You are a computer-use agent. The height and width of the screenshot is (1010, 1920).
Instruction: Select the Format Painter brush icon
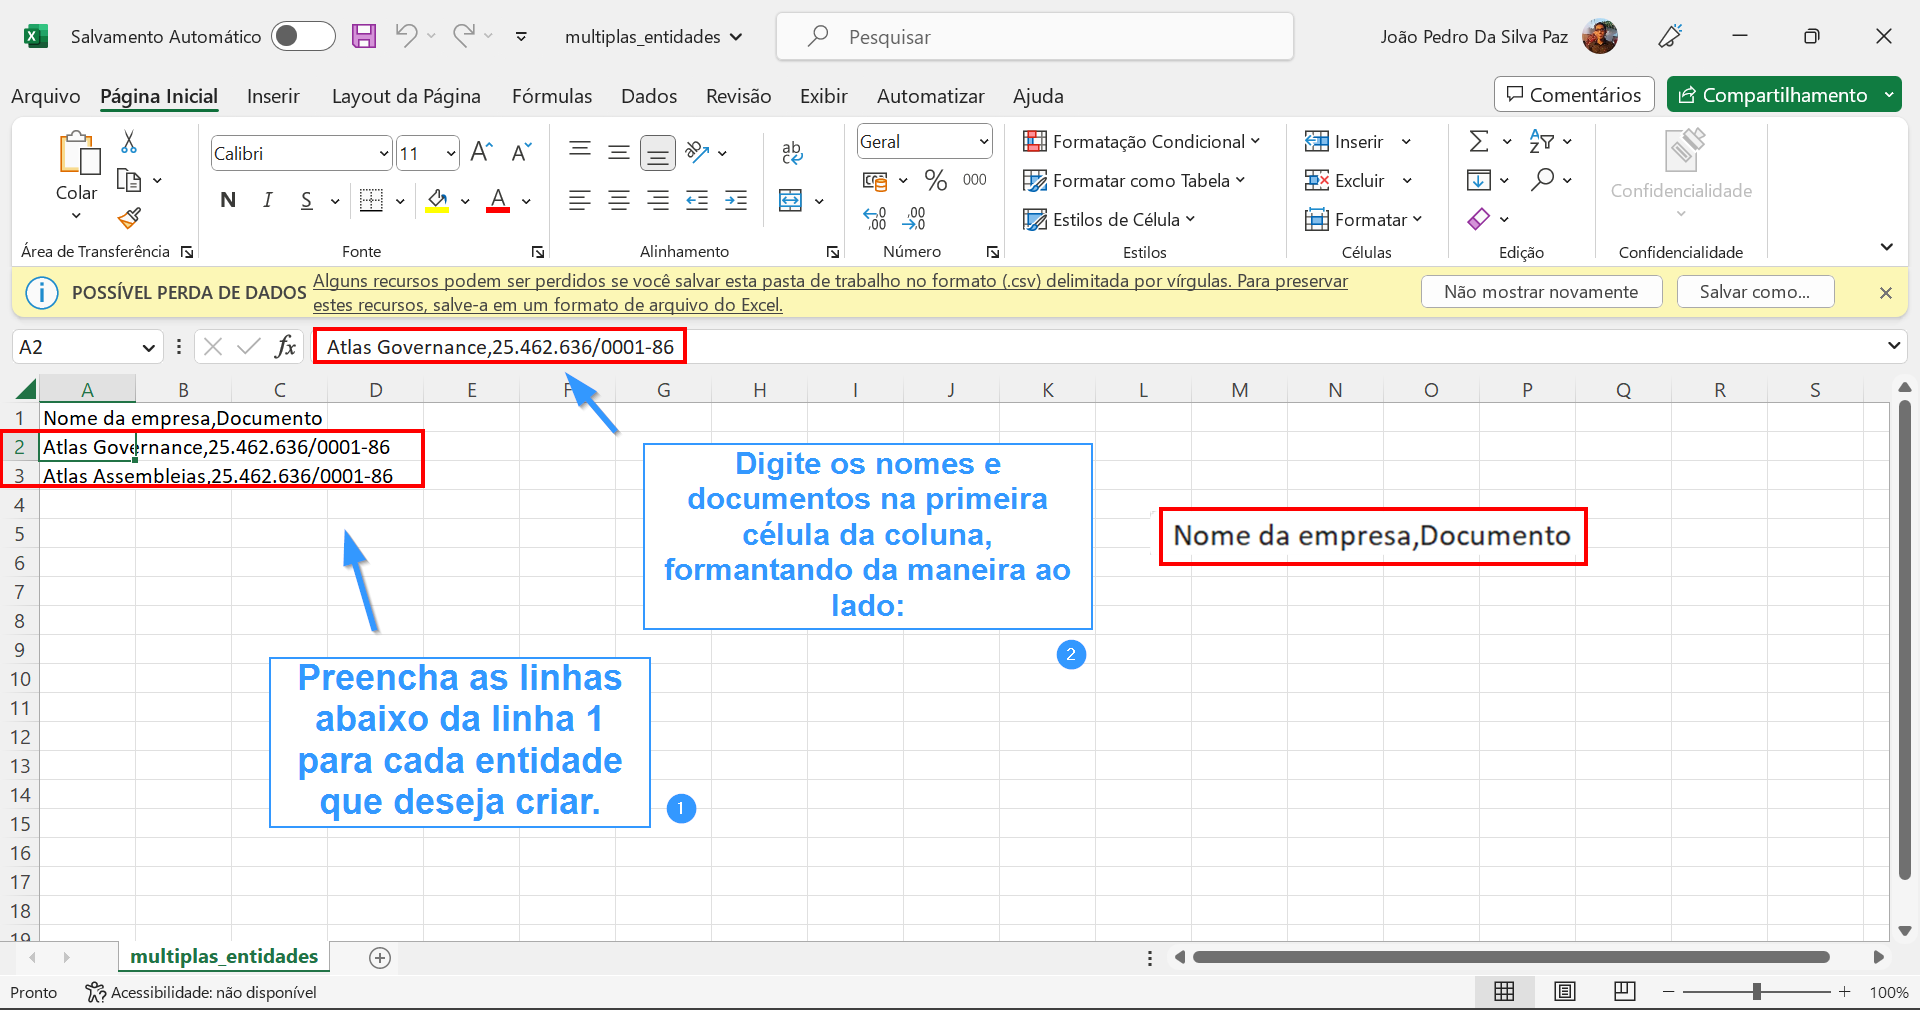(129, 218)
